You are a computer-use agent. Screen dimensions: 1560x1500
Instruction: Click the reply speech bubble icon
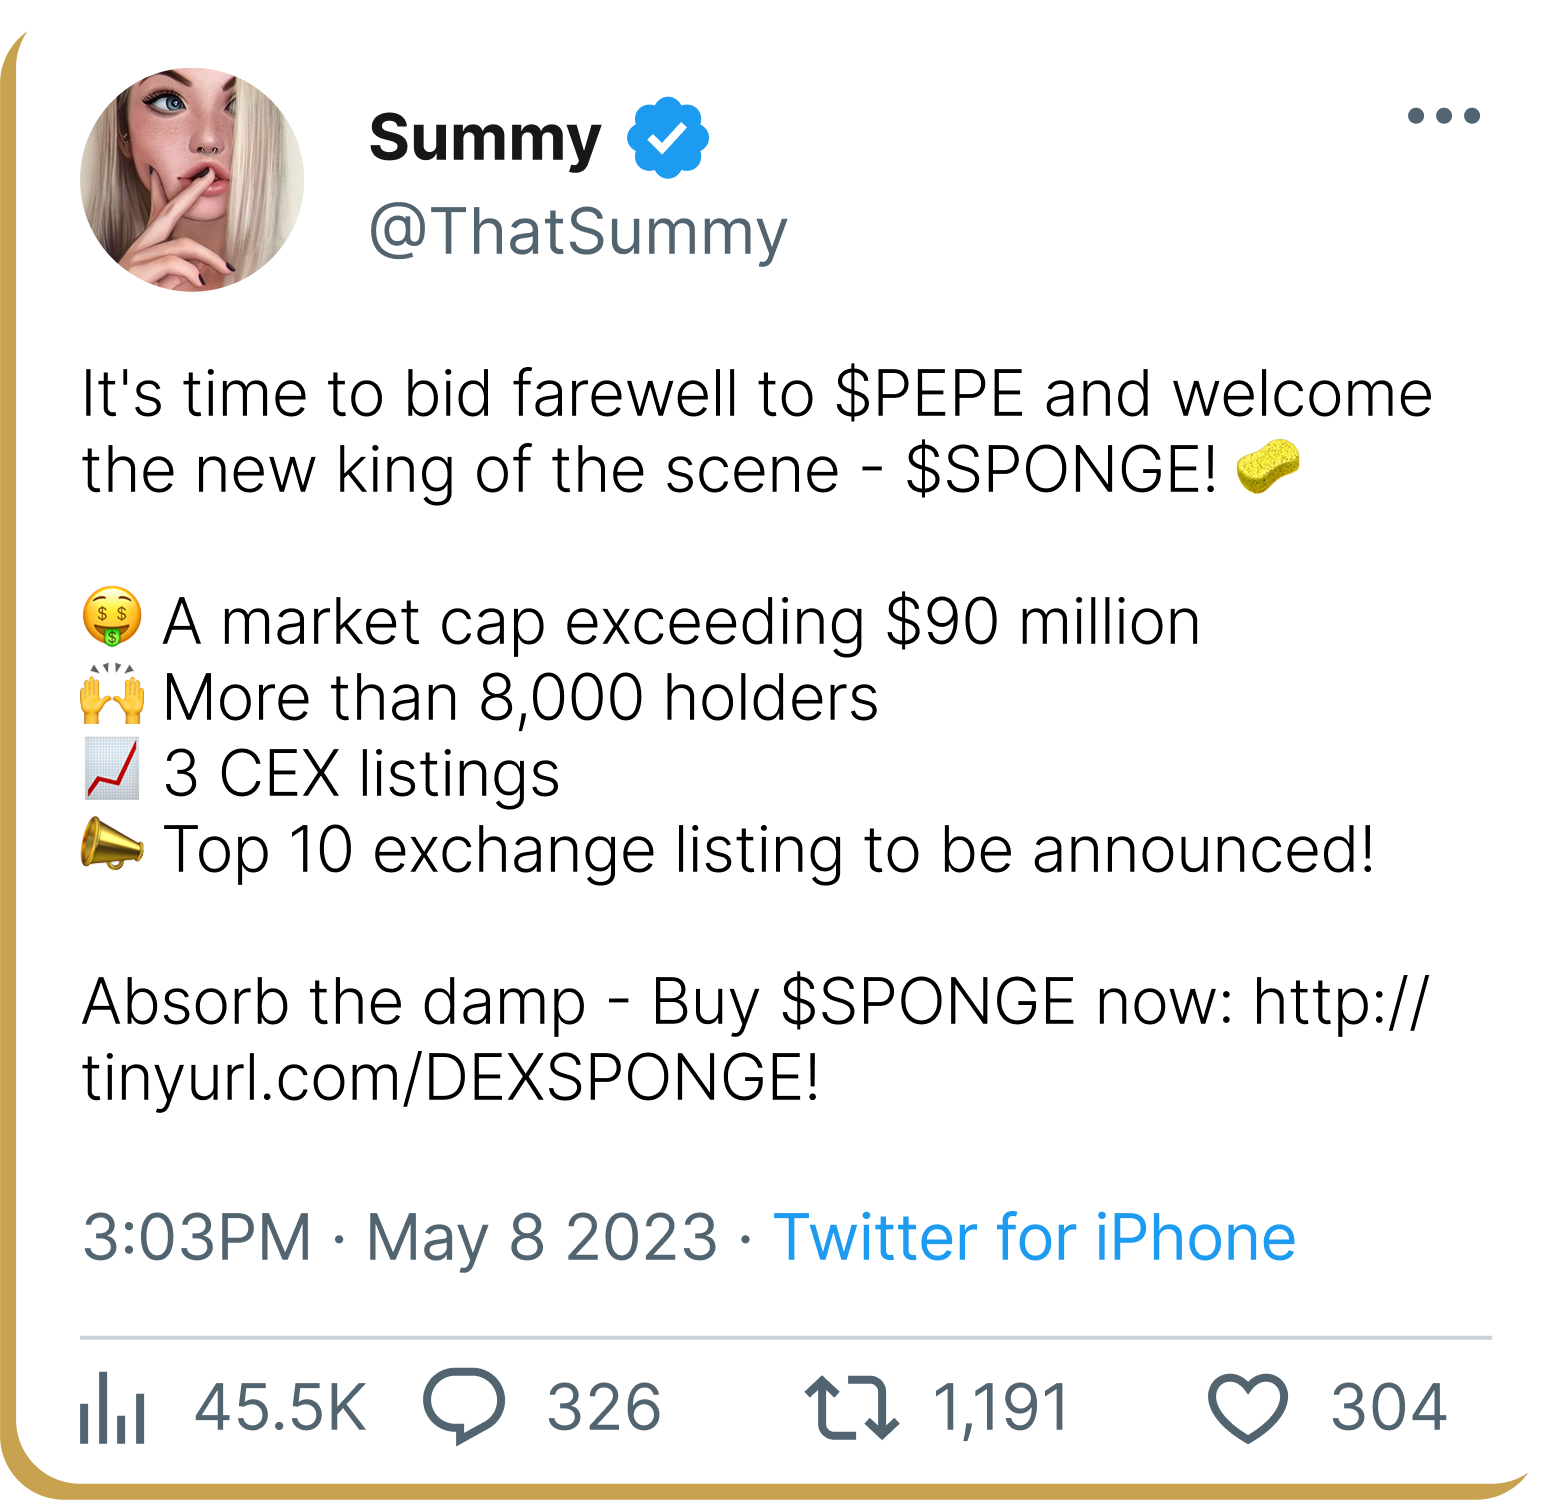coord(464,1405)
